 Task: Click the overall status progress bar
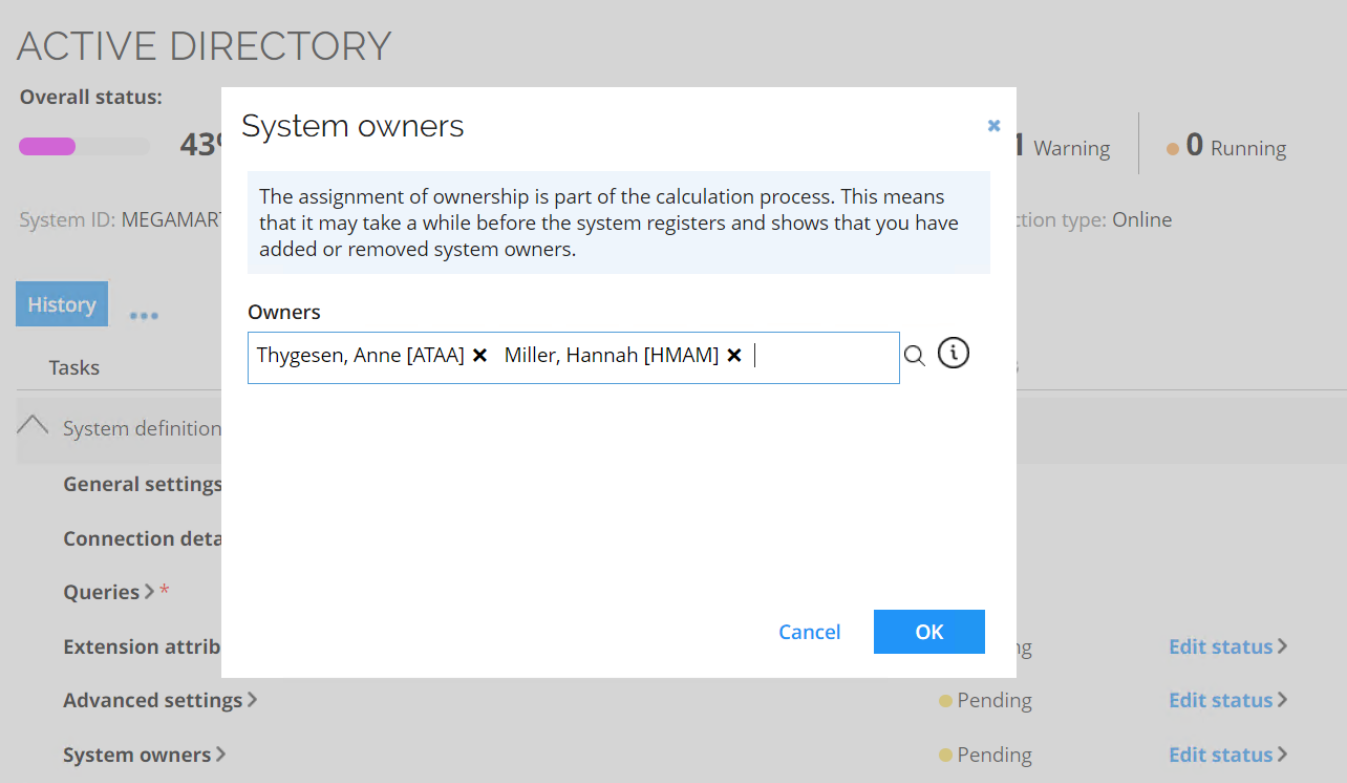(84, 147)
